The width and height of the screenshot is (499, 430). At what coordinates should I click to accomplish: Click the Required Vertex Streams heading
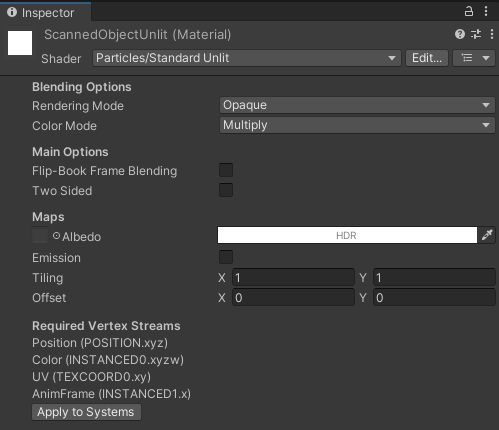point(106,326)
